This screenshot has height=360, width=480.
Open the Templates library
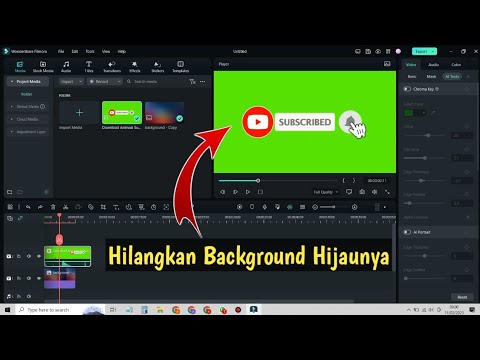coord(181,66)
